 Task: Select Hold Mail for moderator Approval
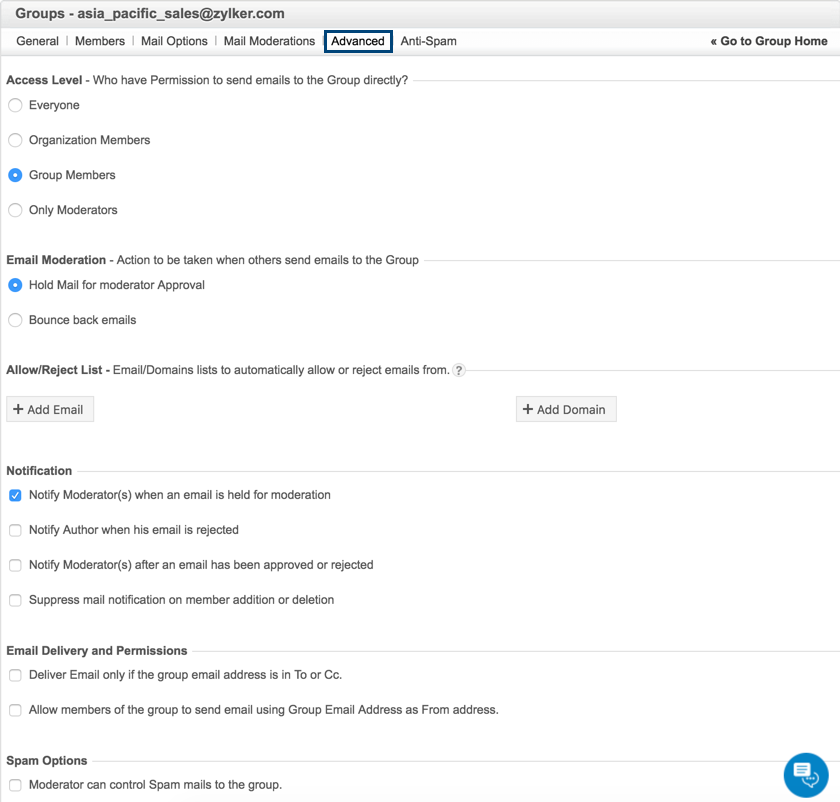(x=15, y=285)
